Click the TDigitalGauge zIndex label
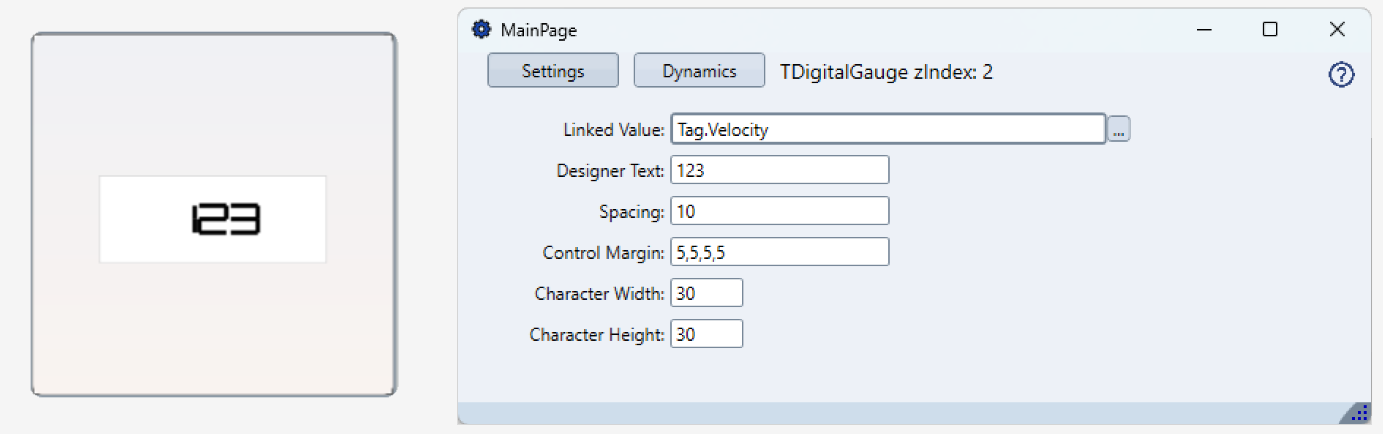 (886, 72)
